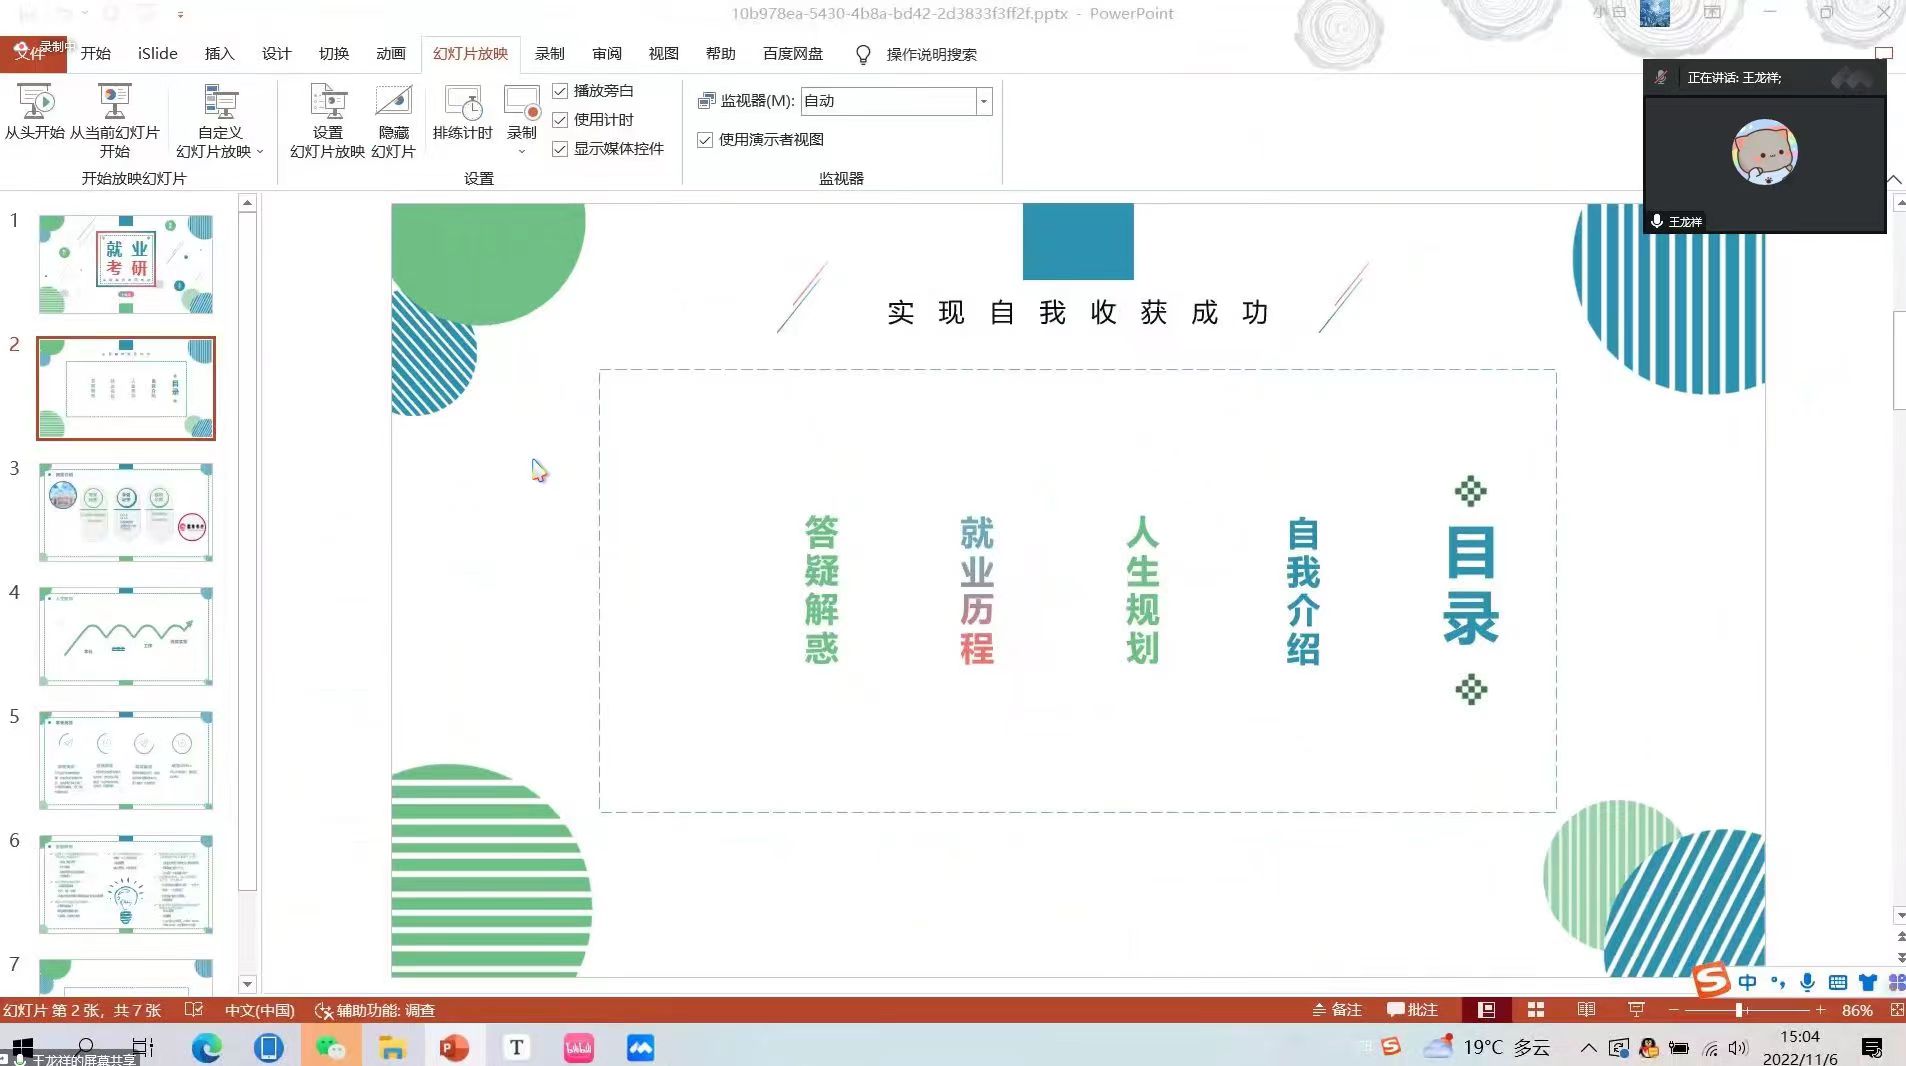
Task: Click 王龙祥 avatar in meeting window
Action: point(1765,152)
